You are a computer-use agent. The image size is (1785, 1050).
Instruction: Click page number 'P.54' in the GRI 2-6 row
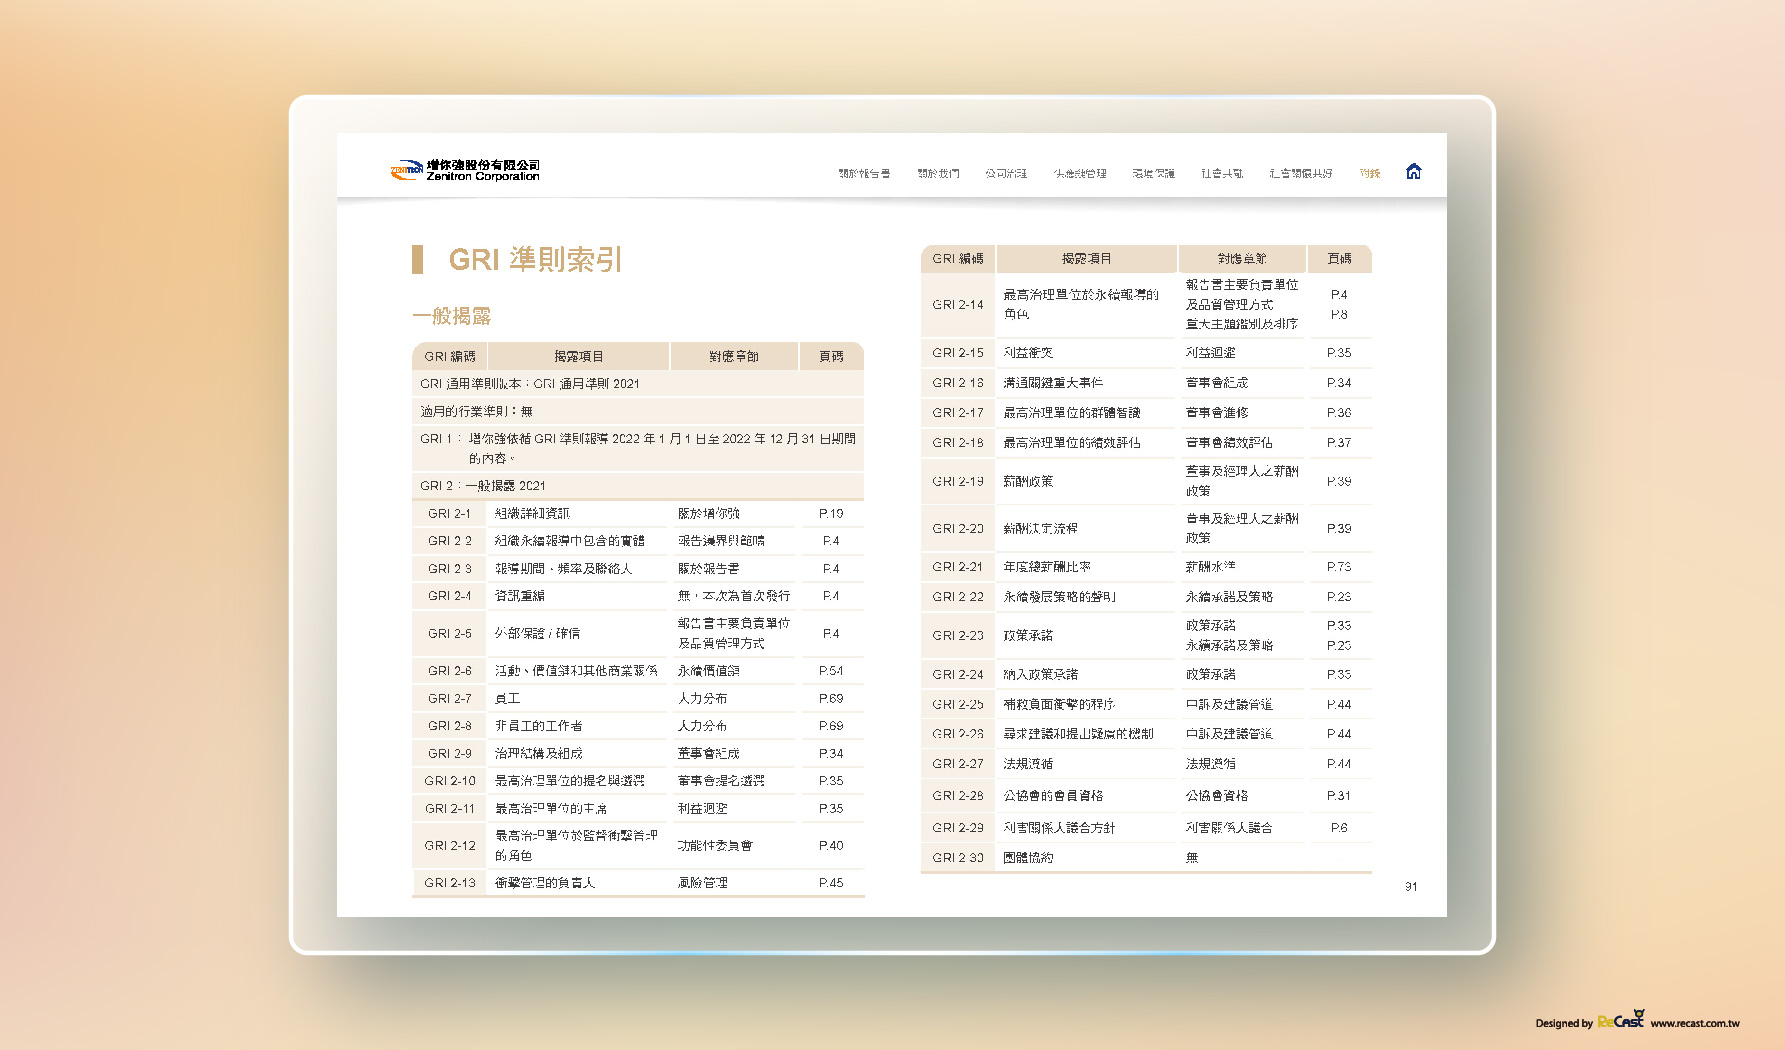click(x=831, y=670)
